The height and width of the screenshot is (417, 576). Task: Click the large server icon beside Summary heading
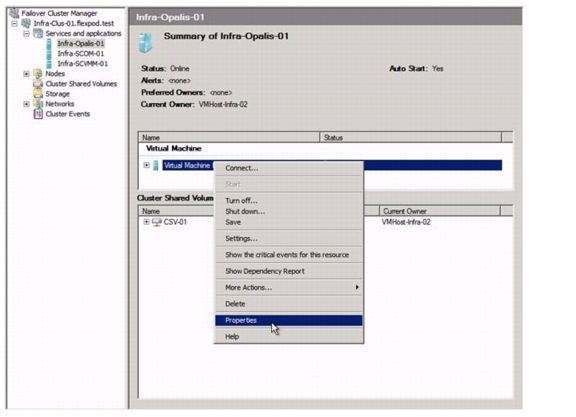[x=146, y=43]
